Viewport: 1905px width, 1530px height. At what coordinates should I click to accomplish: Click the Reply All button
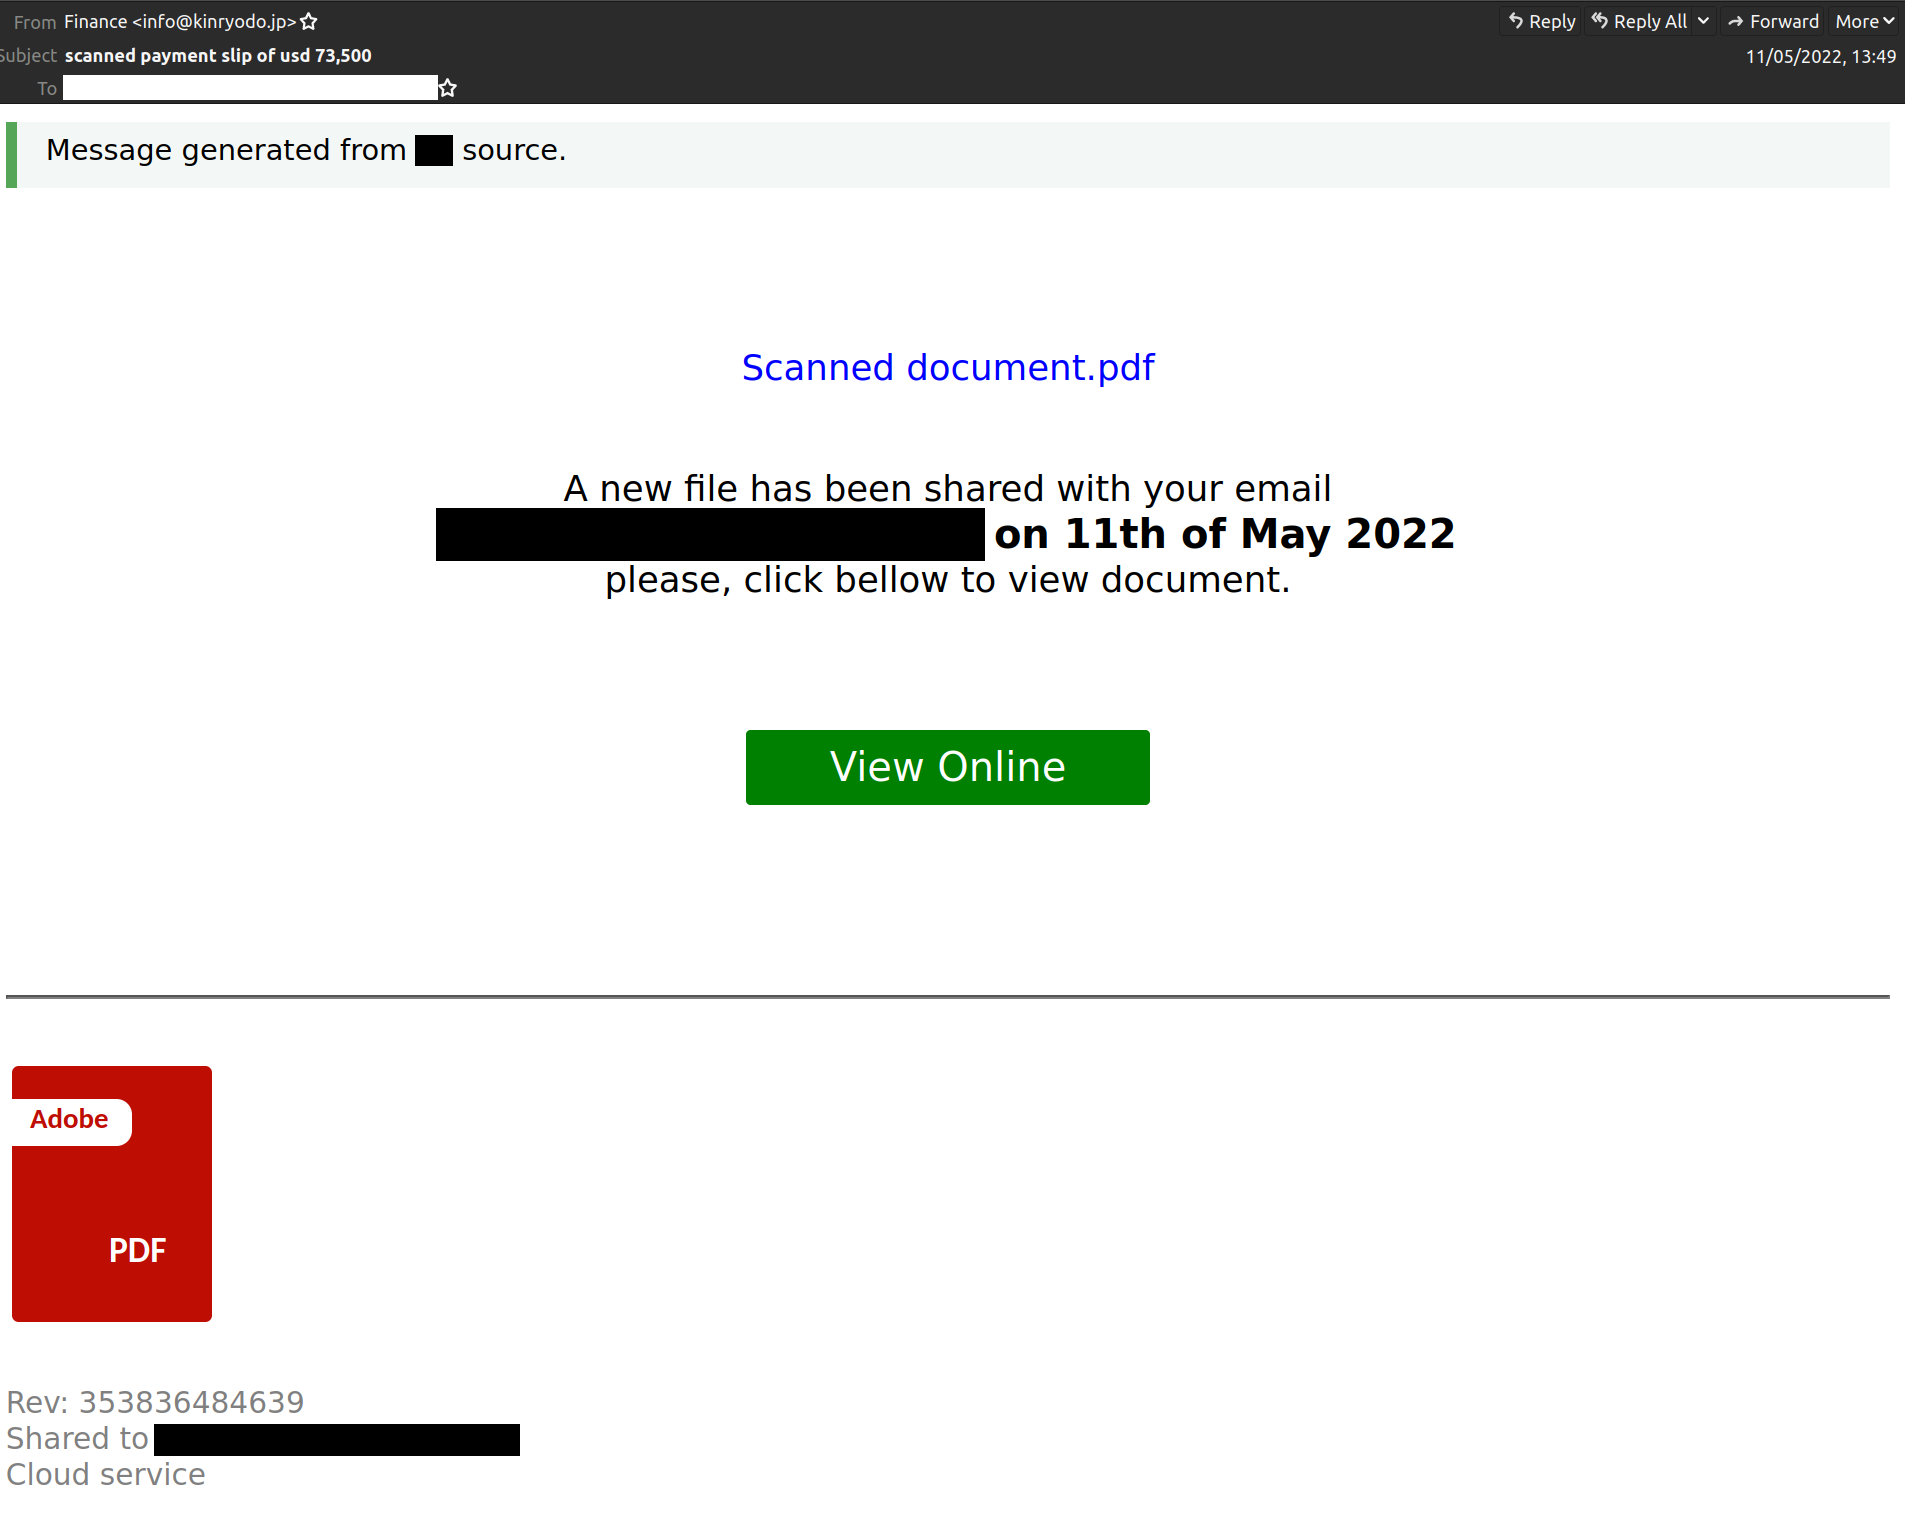point(1638,21)
